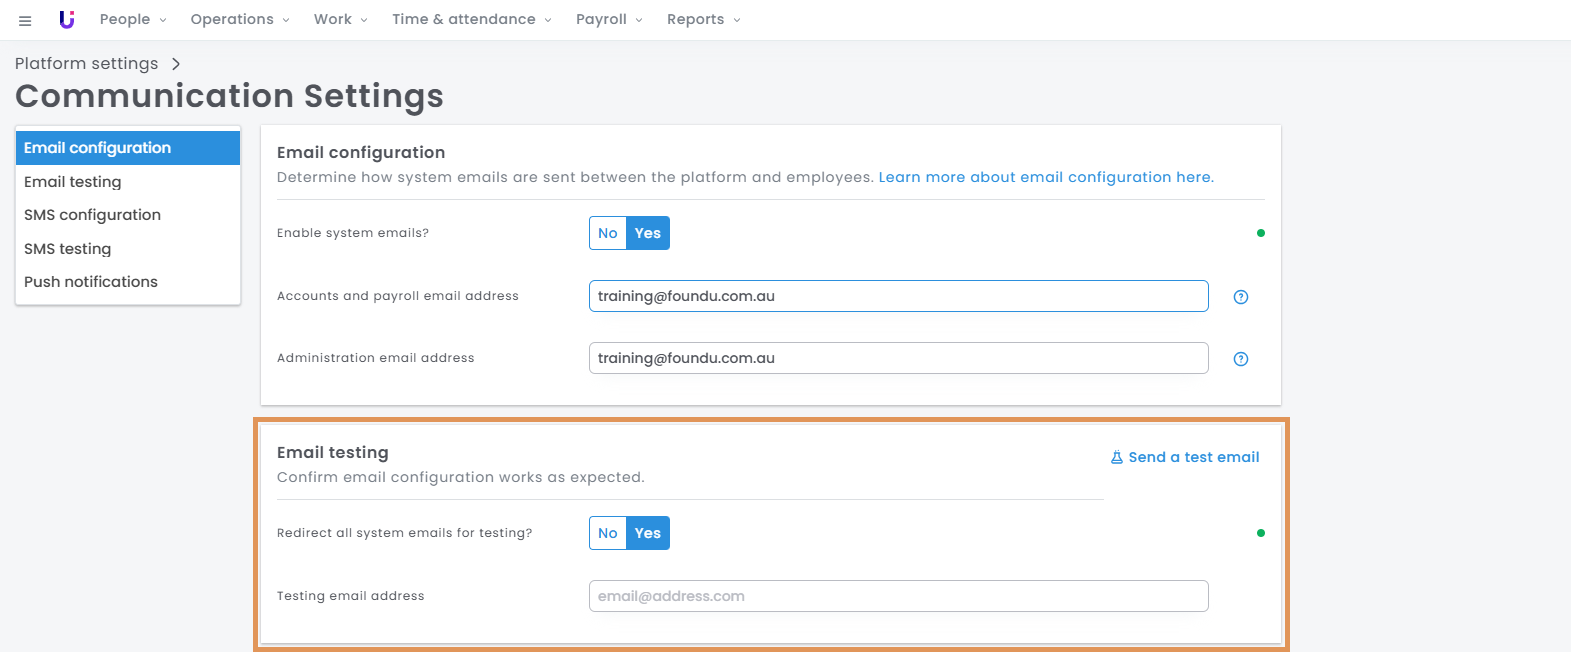The image size is (1571, 652).
Task: Click the flask icon for test email
Action: [1116, 457]
